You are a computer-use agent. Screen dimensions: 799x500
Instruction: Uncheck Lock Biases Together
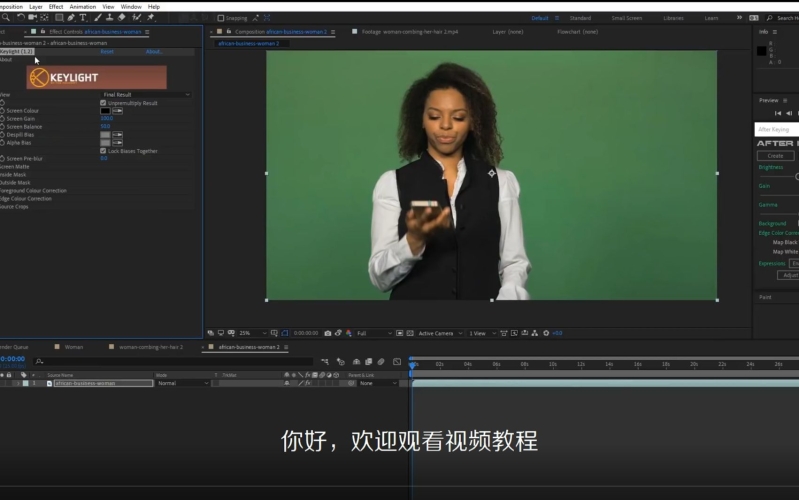(x=103, y=151)
